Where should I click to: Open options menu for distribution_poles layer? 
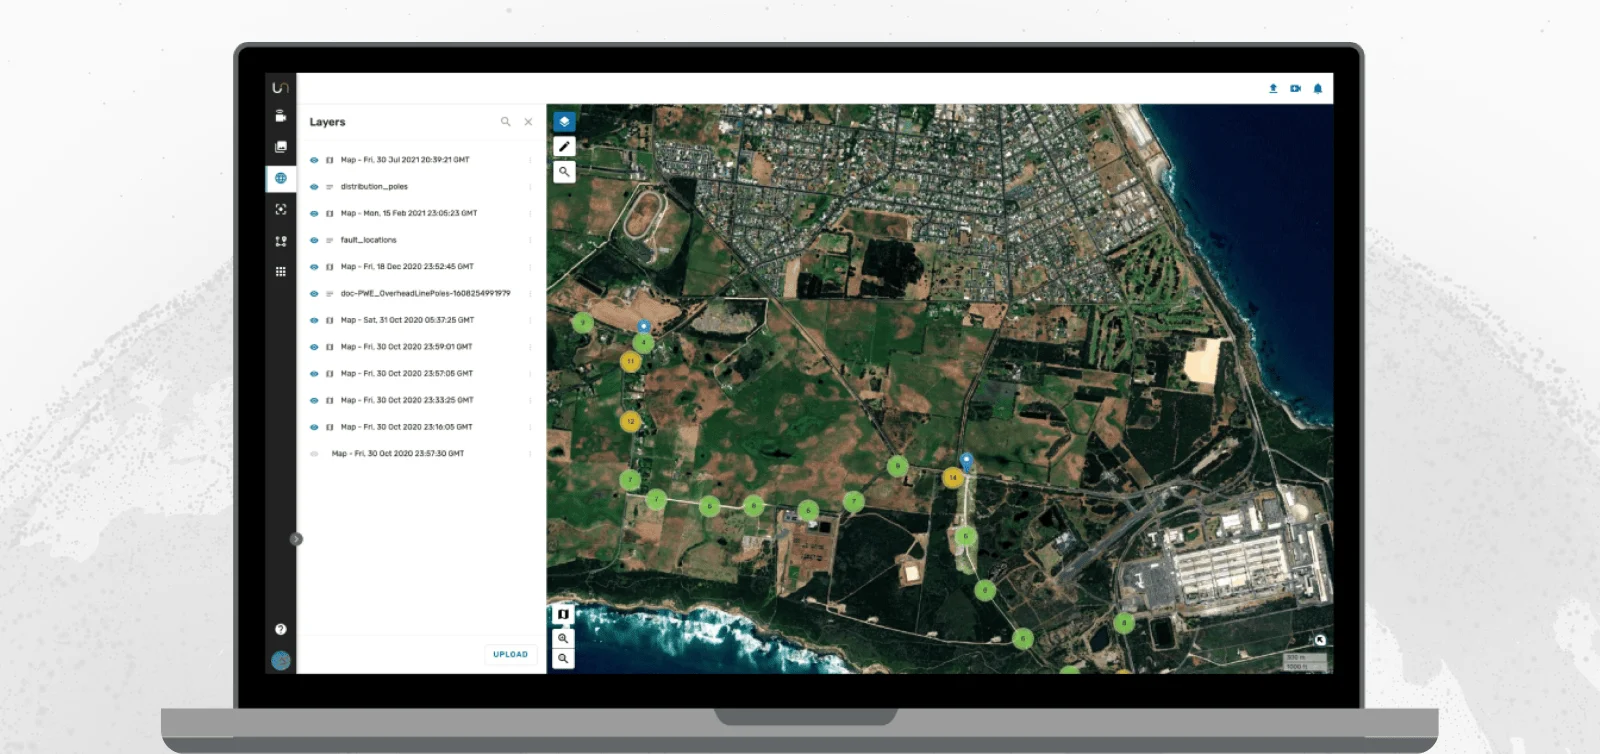click(x=530, y=187)
